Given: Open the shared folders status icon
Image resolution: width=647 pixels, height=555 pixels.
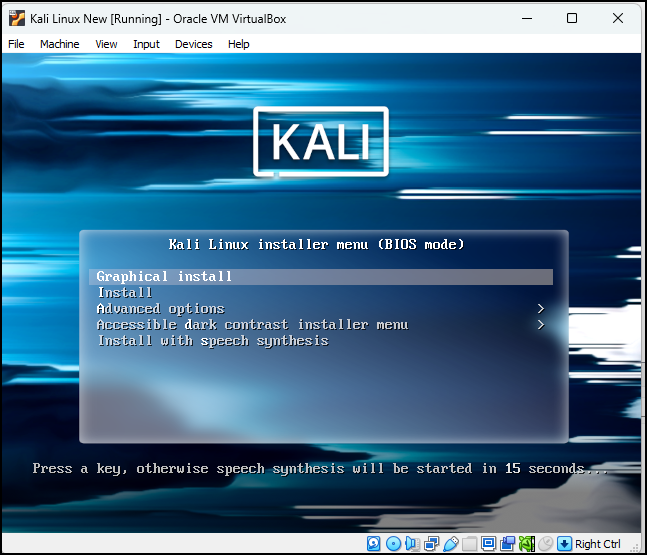Looking at the screenshot, I should pos(470,543).
